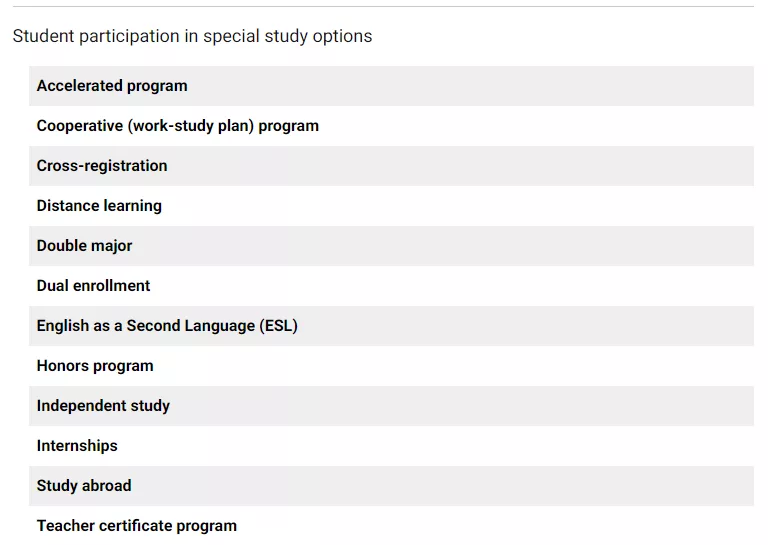Click "special study options" in the heading

point(288,36)
